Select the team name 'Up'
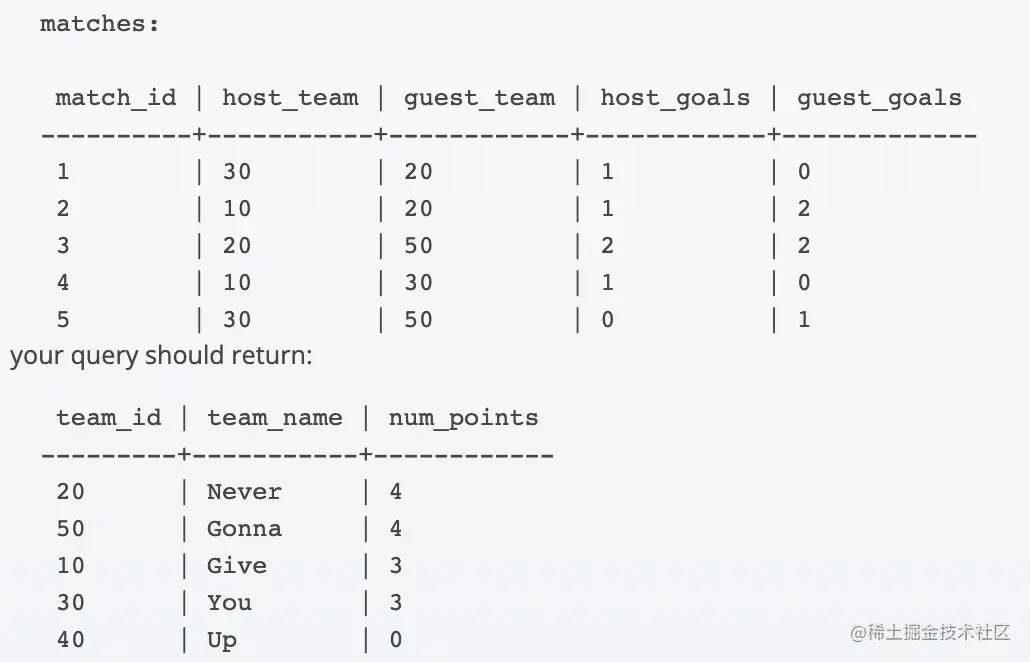Image resolution: width=1030 pixels, height=662 pixels. click(221, 640)
